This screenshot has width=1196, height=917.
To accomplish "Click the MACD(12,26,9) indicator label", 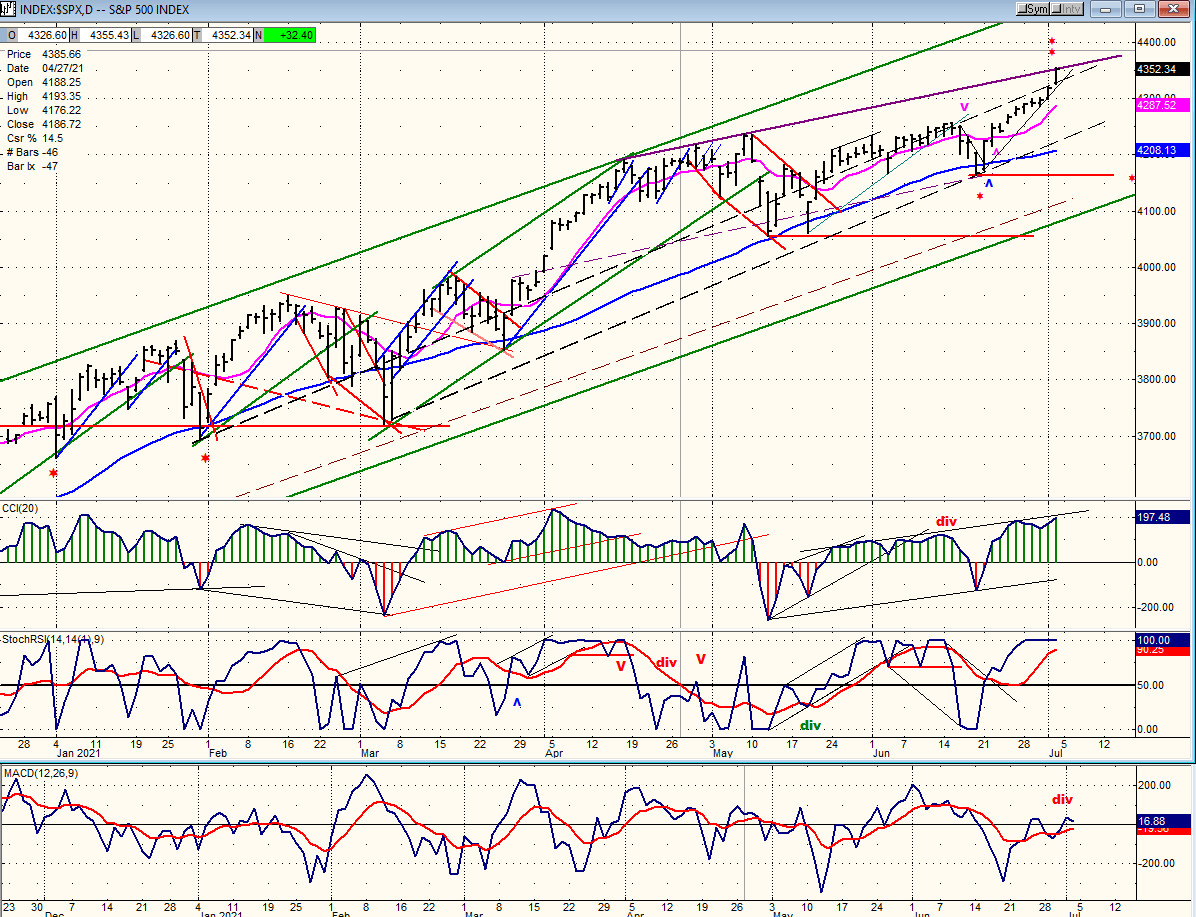I will point(40,773).
